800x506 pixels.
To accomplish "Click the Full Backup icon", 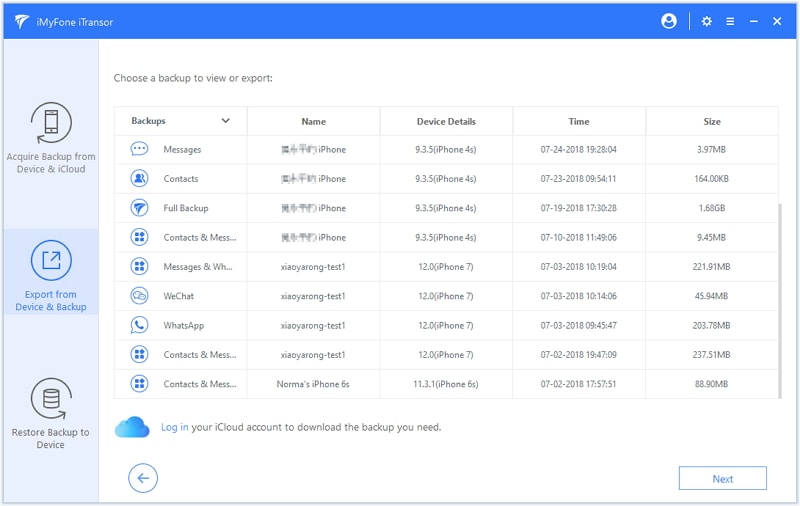I will [x=139, y=208].
